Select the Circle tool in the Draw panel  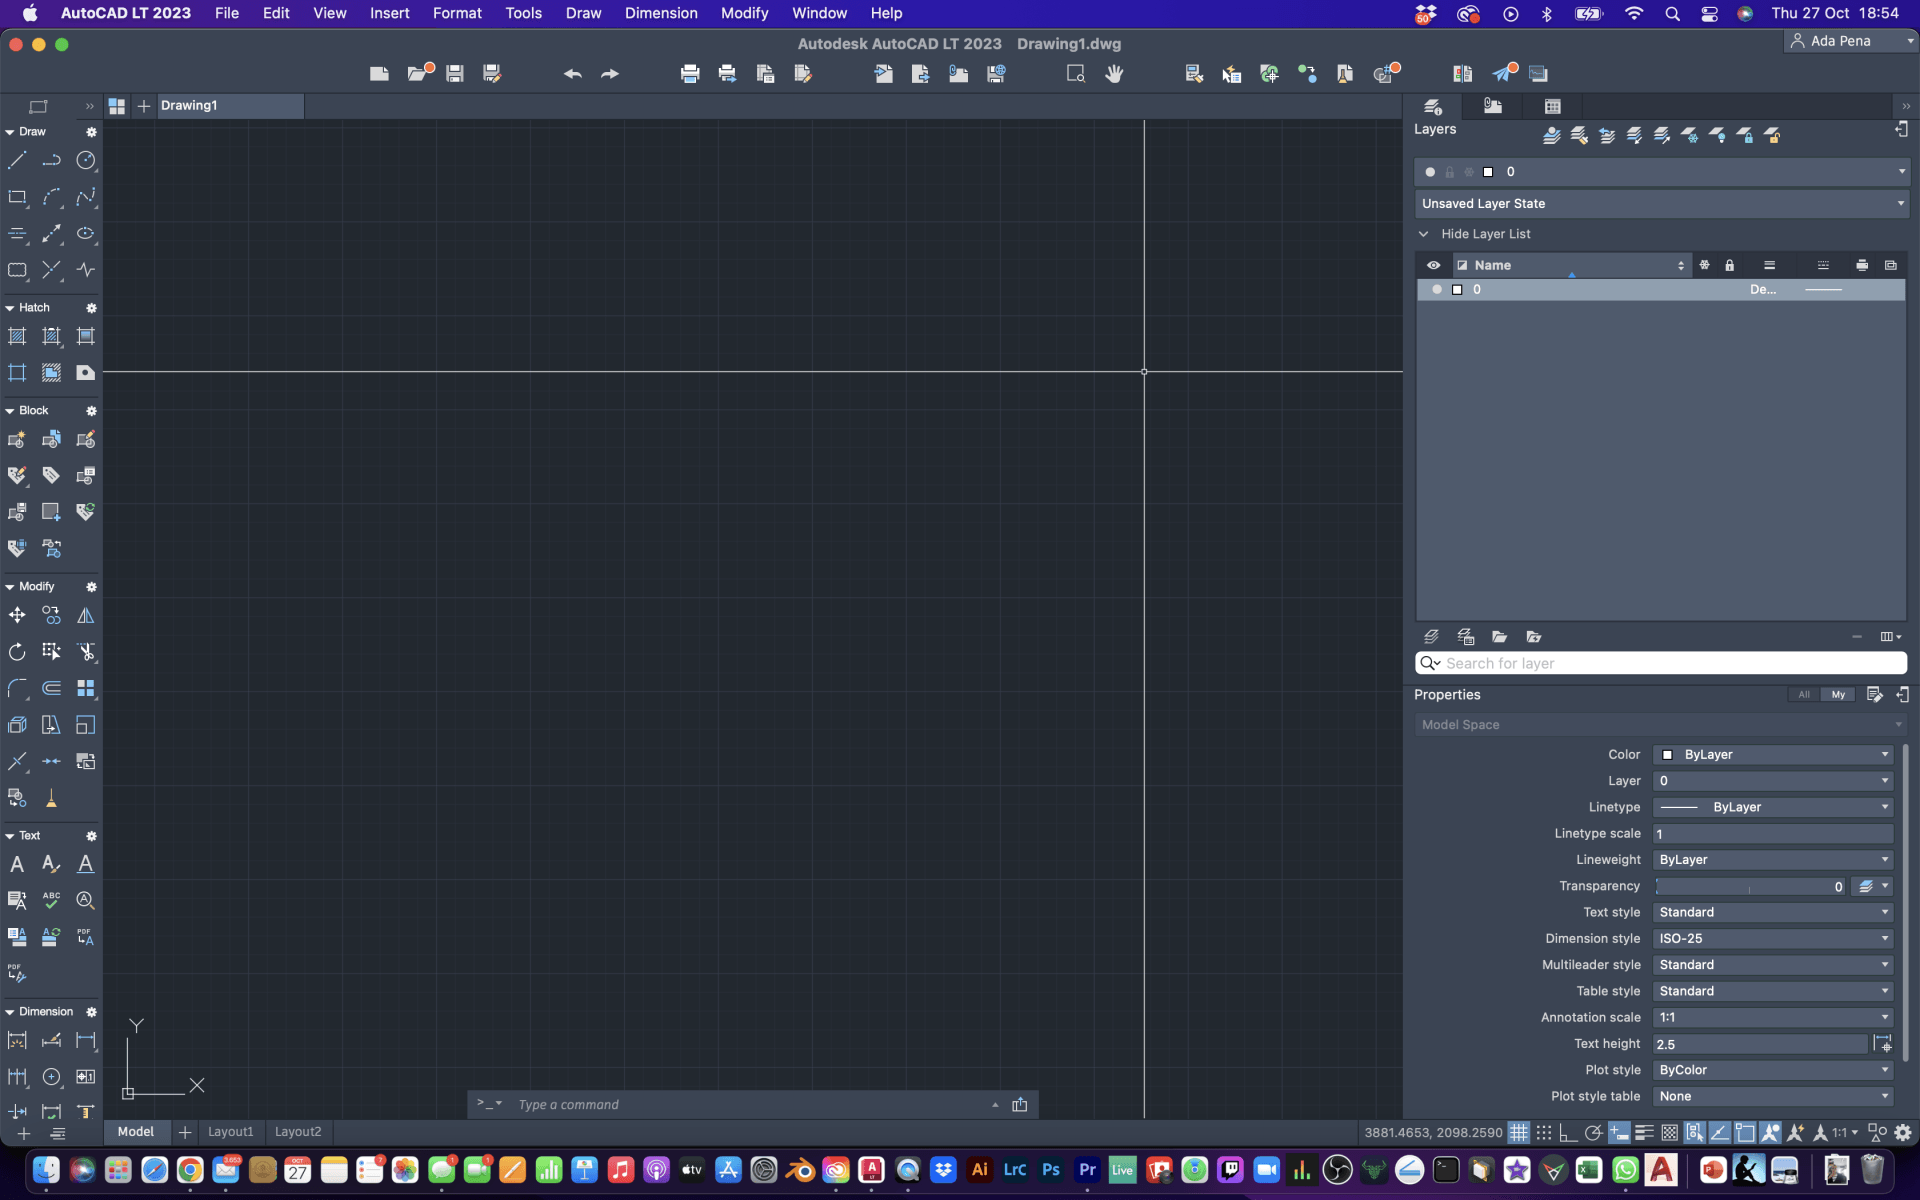click(86, 160)
